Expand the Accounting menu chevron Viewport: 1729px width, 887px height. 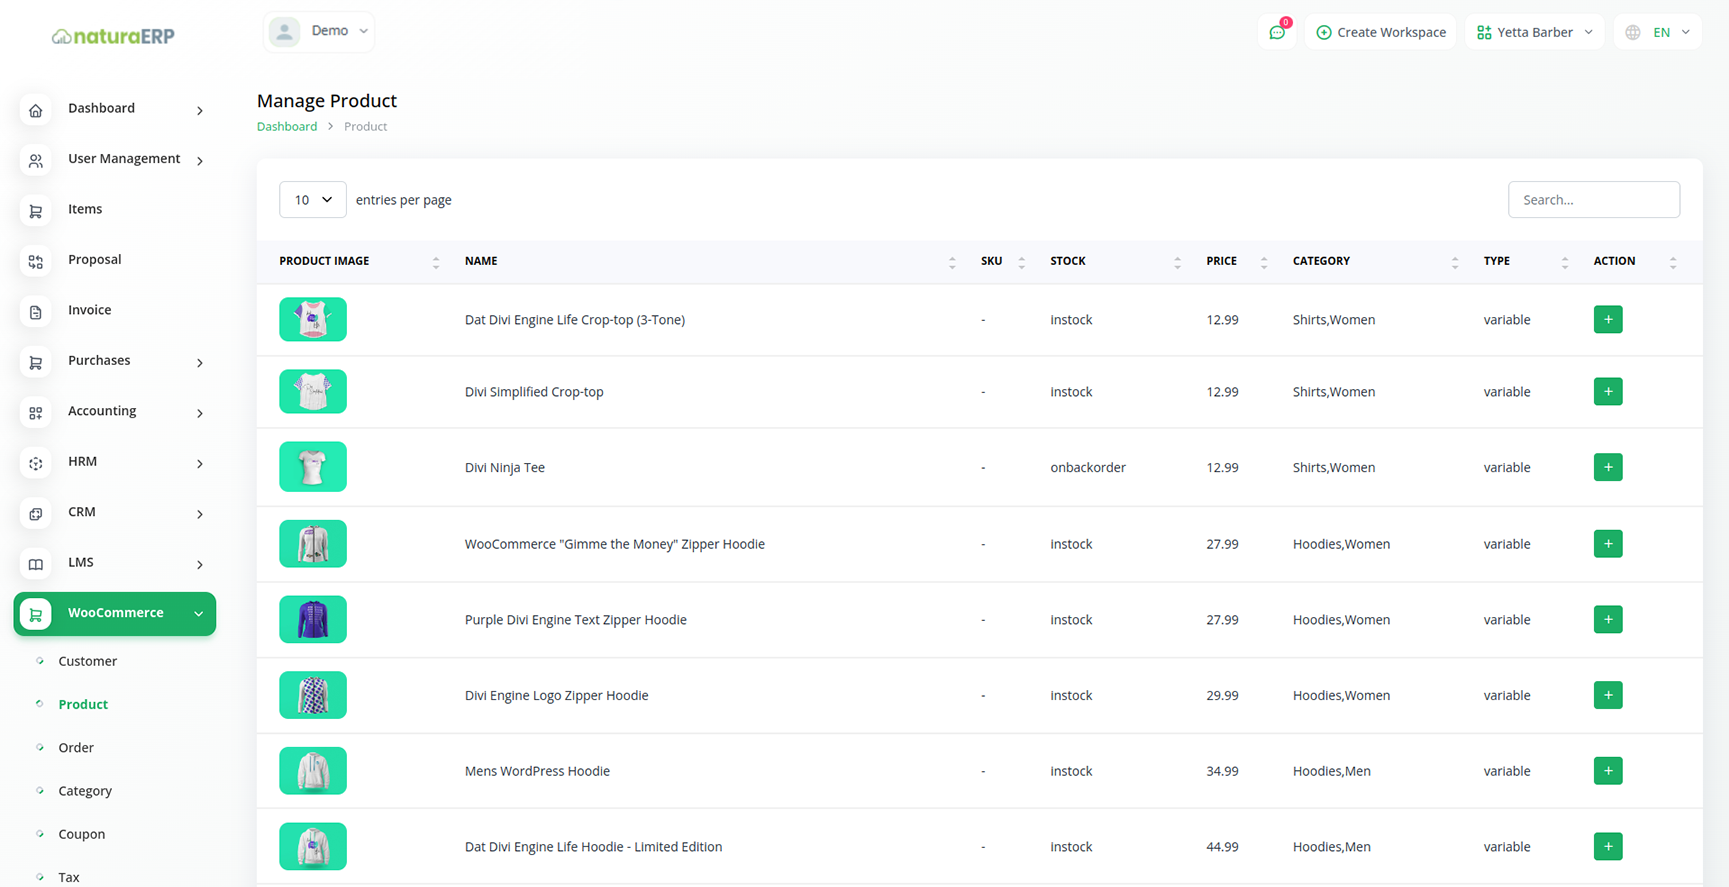200,413
